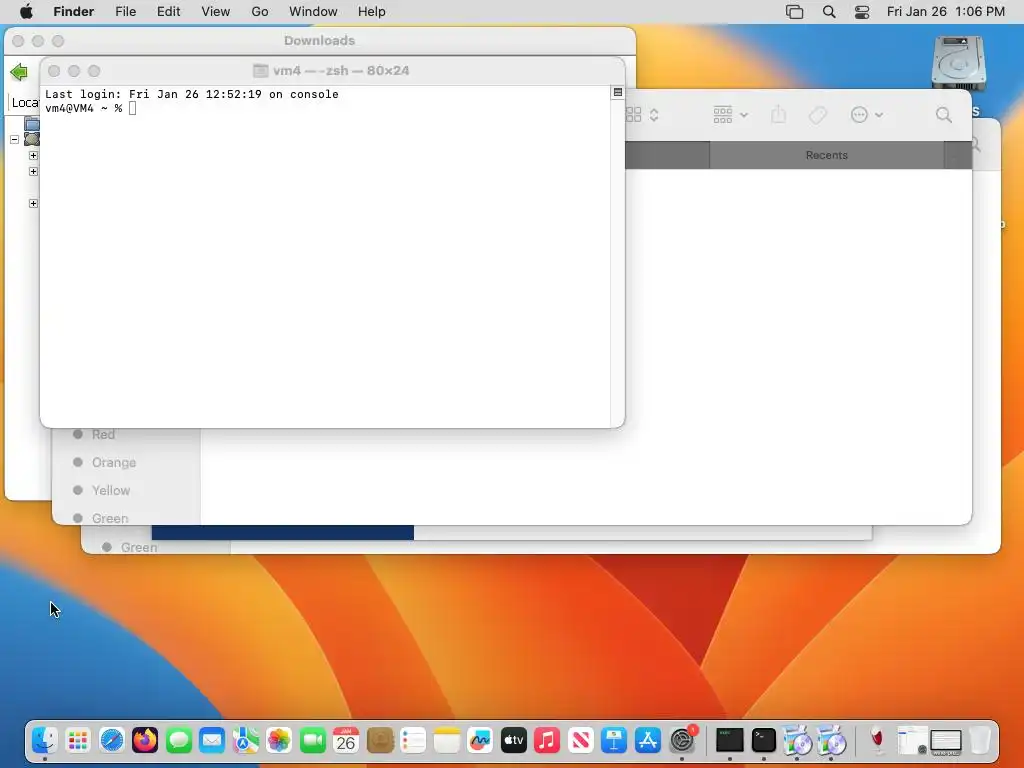
Task: Open Firefox from the Dock
Action: point(145,741)
